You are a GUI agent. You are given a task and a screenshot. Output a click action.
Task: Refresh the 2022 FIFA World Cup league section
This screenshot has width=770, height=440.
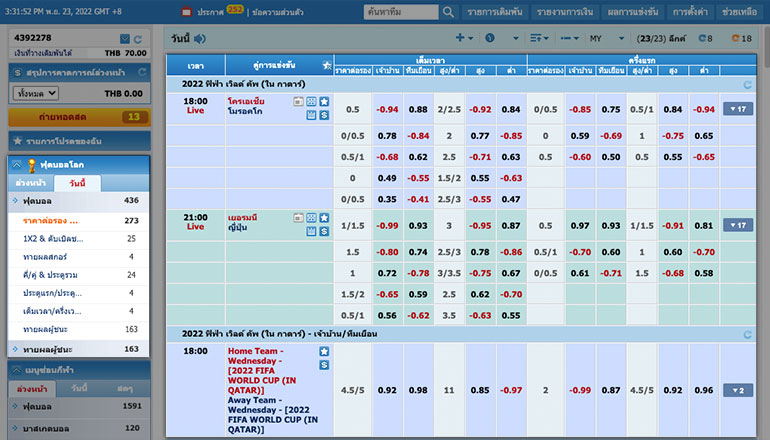[747, 84]
